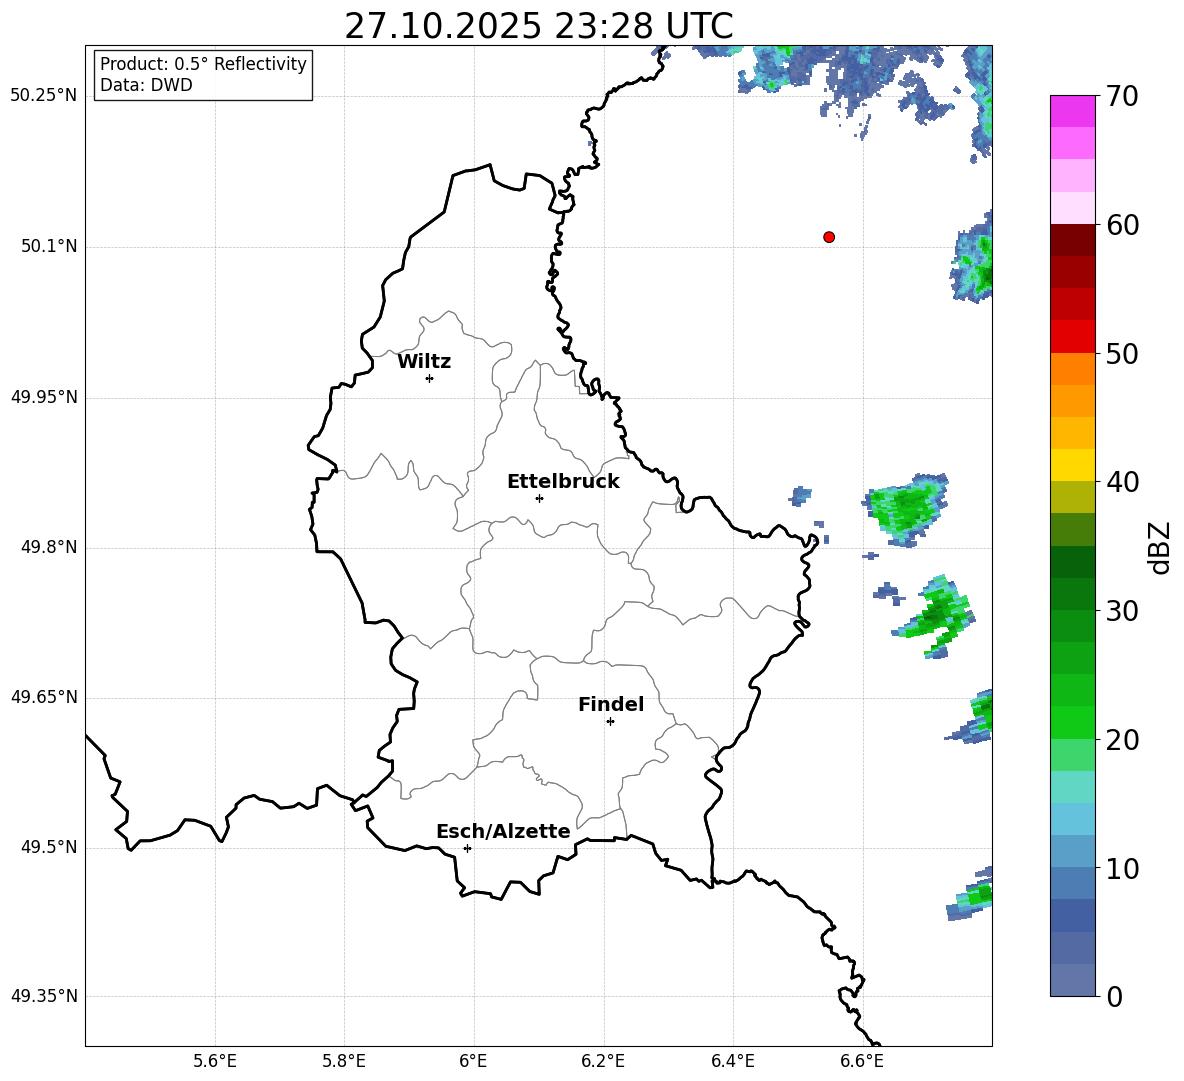Click the 50.25°N latitude label

coord(44,96)
